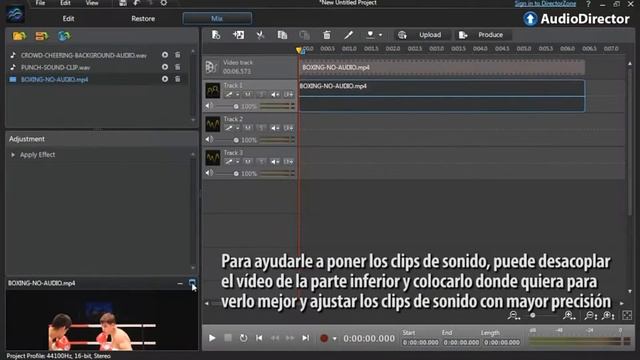Click the globe icon next to Upload
Screen dimensions: 640x360
click(x=402, y=35)
